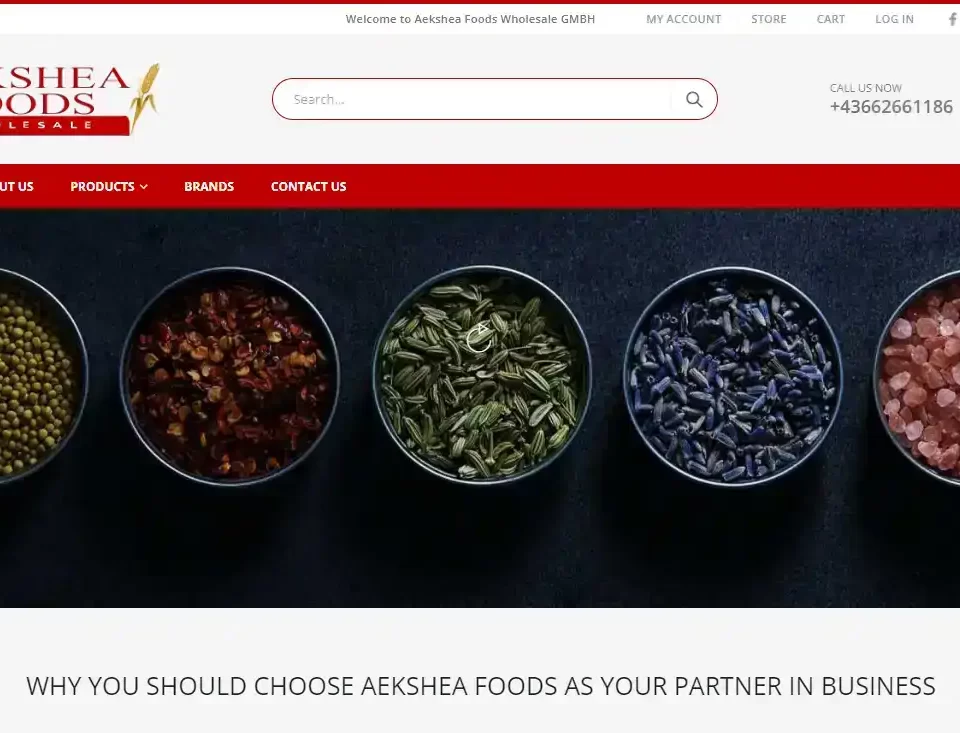Call the phone number +43662661186

[891, 107]
